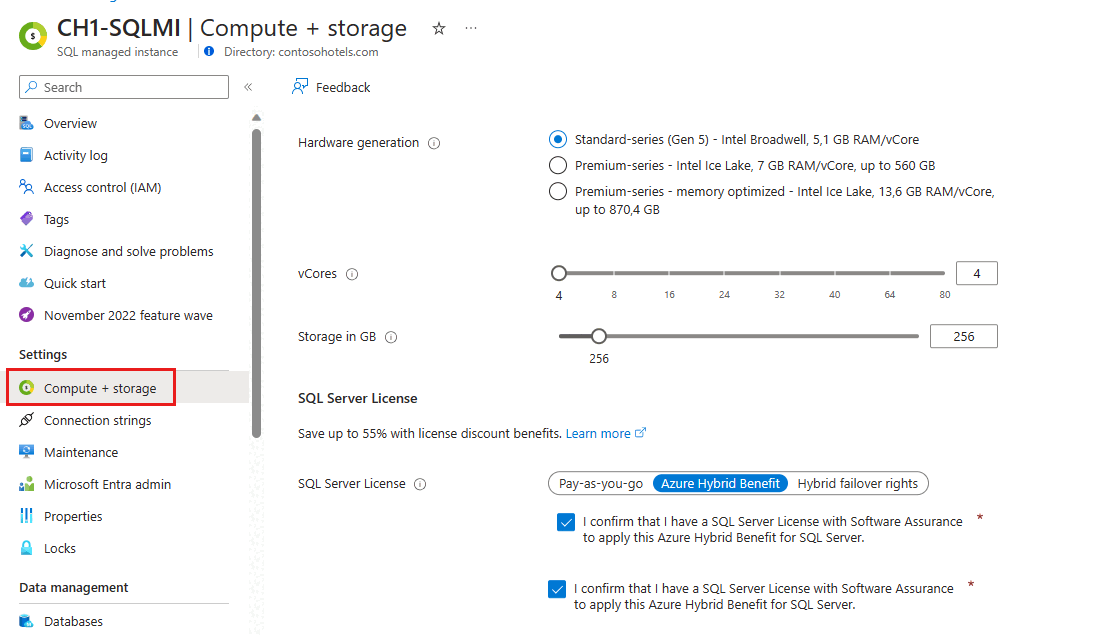Viewport: 1105px width, 635px height.
Task: Click the vCores slider handle
Action: pyautogui.click(x=559, y=273)
